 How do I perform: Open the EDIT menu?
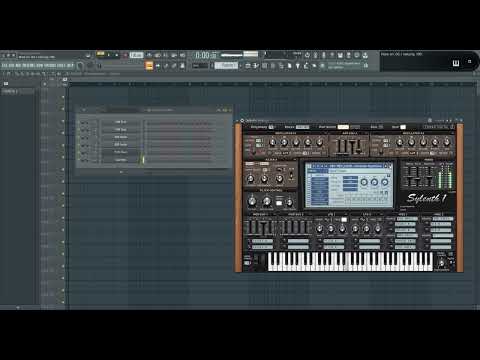(x=11, y=66)
